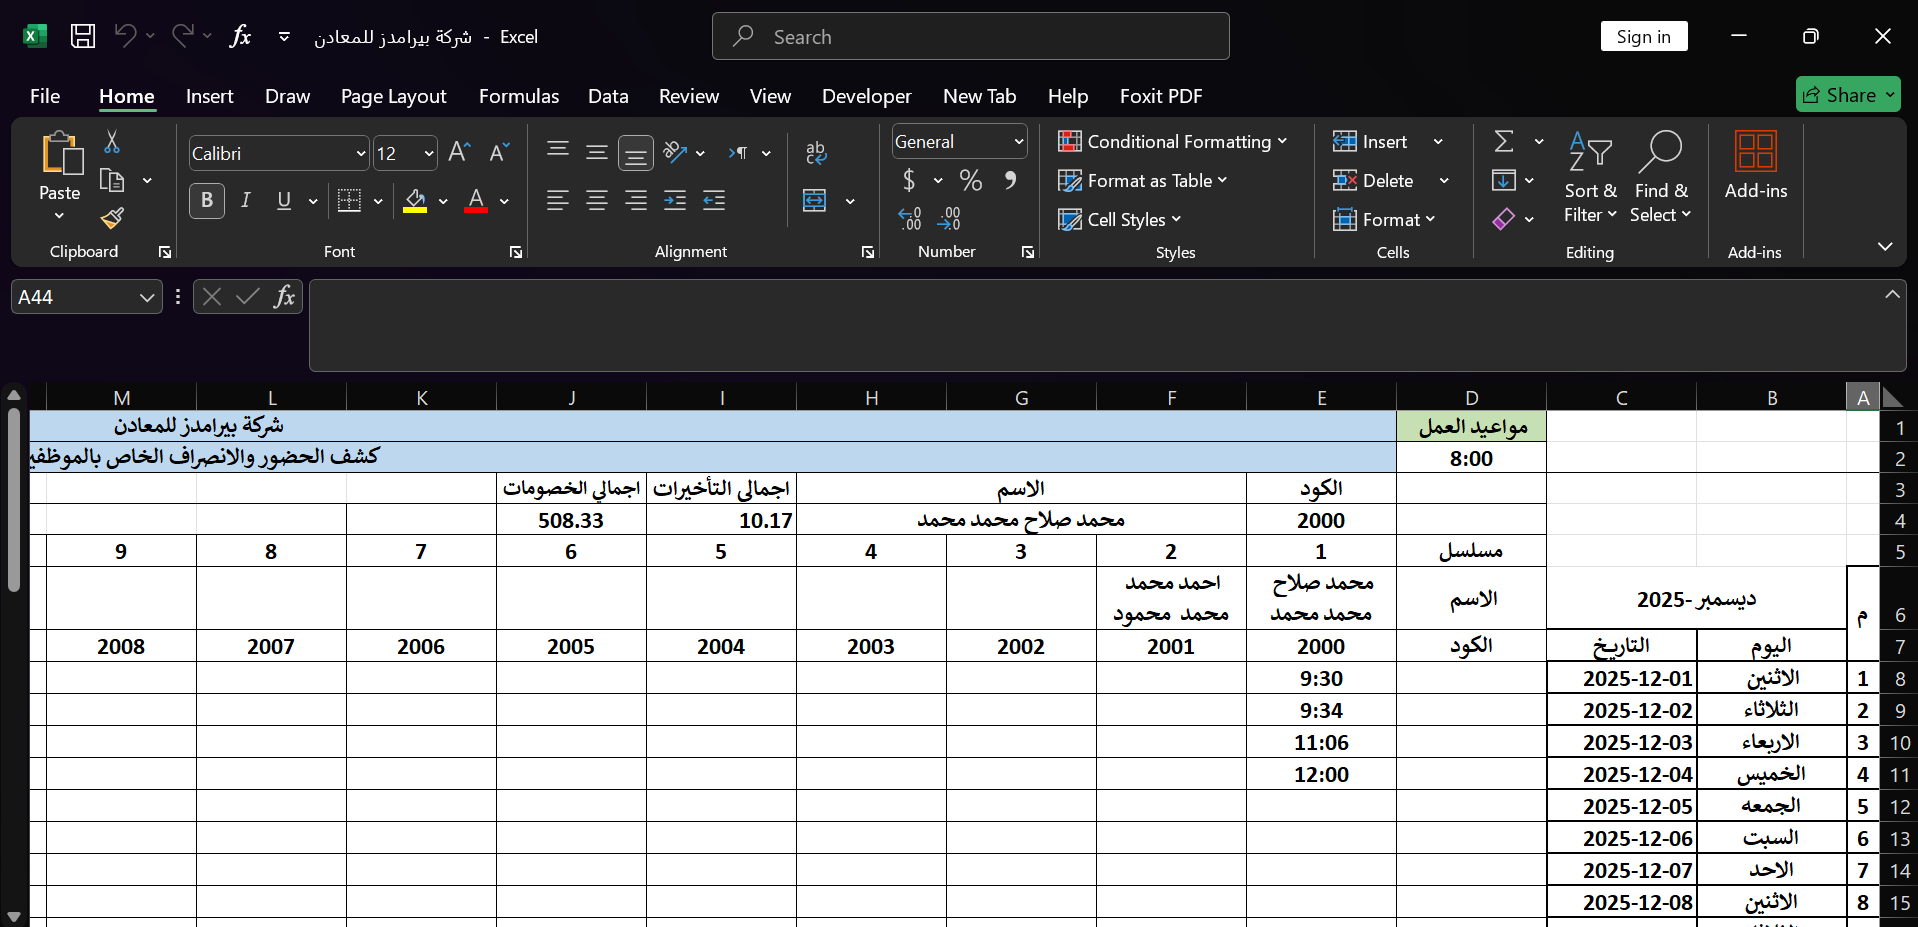Click the Percent Style icon

[970, 180]
